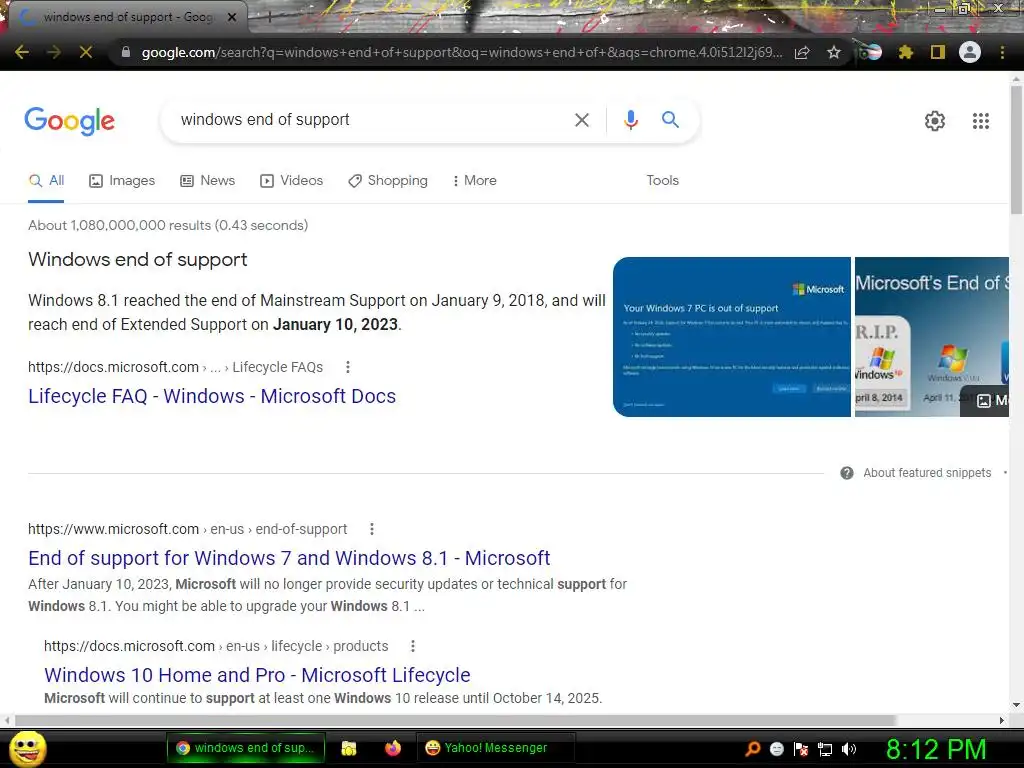The image size is (1024, 768).
Task: Close the windows end of support tab
Action: point(232,17)
